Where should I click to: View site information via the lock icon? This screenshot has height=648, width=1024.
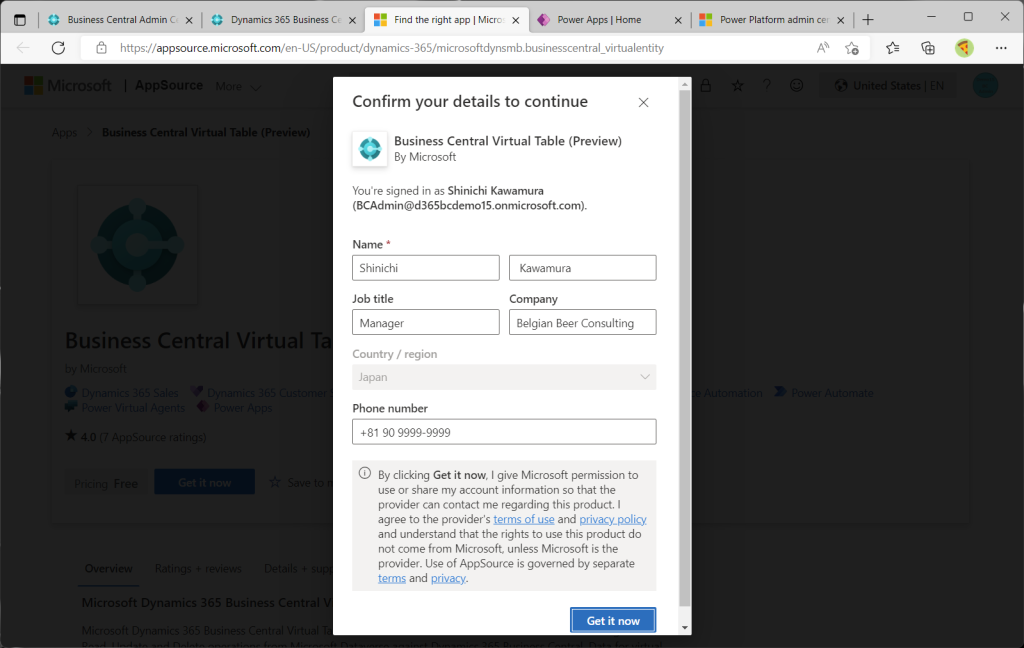point(101,48)
